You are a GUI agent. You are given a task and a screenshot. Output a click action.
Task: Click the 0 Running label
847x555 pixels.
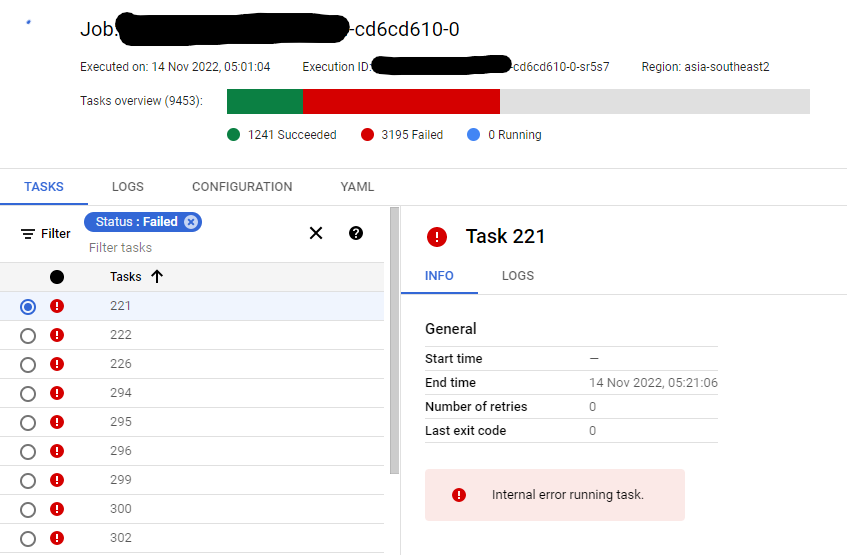coord(515,135)
